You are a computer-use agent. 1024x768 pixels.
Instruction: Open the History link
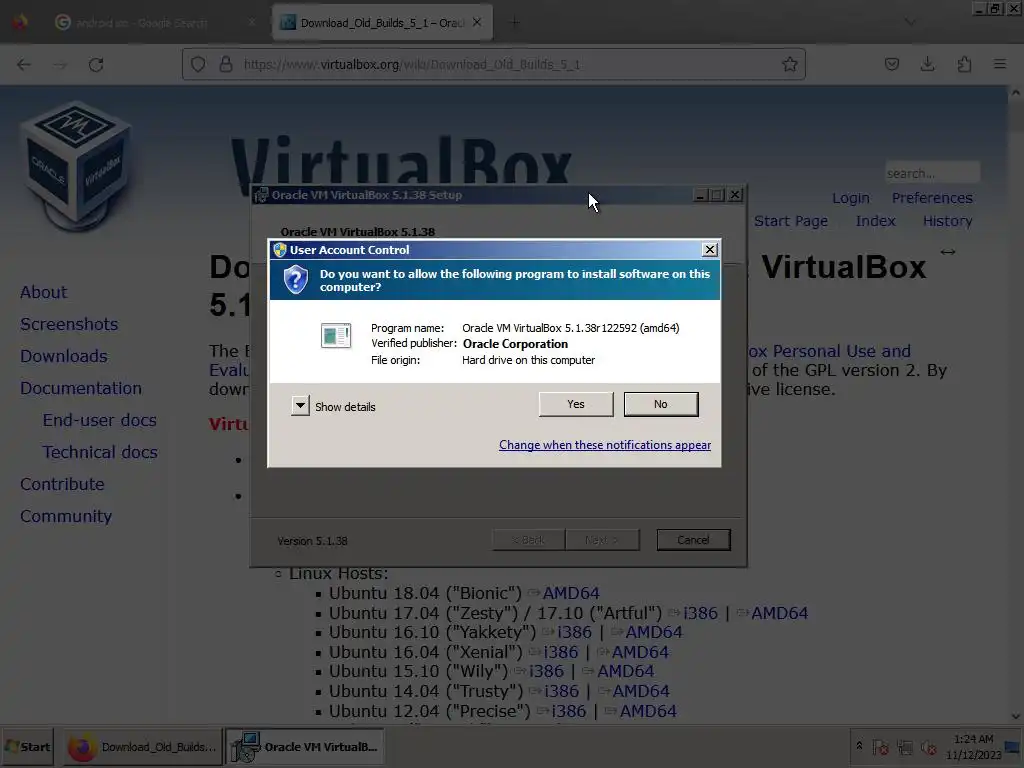(x=948, y=221)
